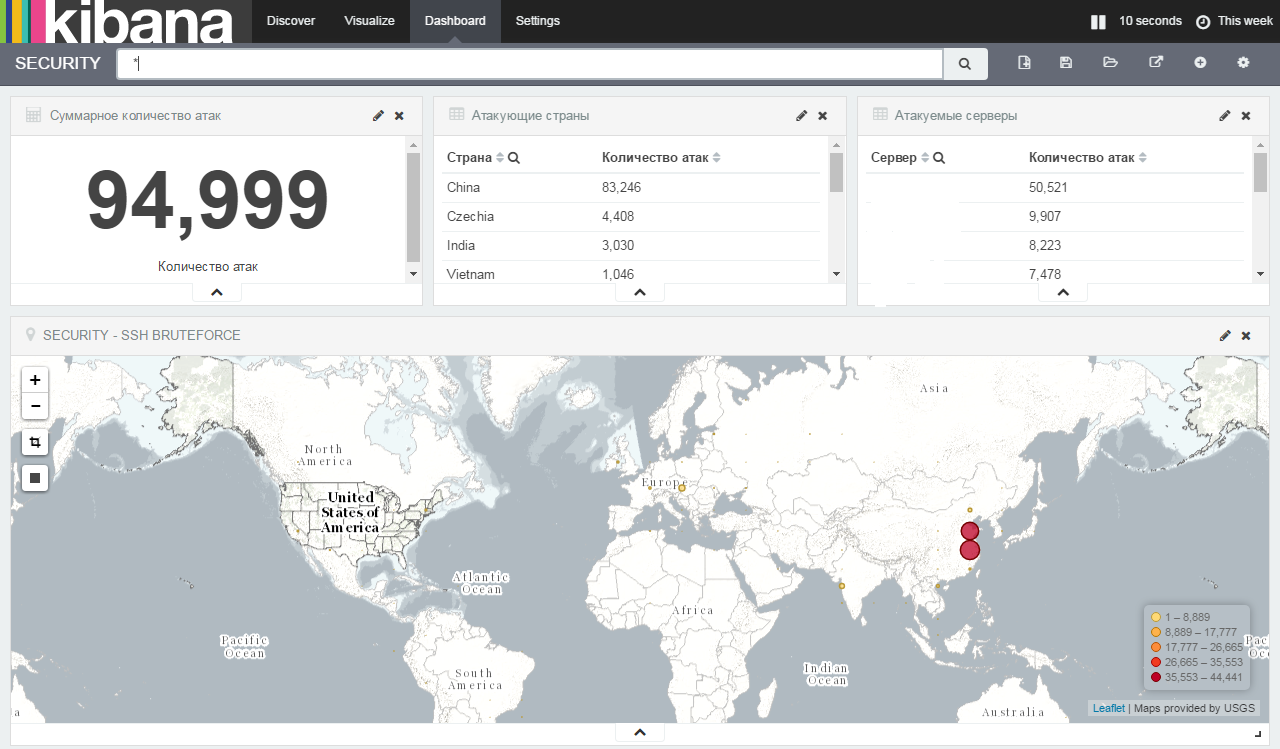Click up arrow of countries table scrollbar
The image size is (1280, 749).
(837, 145)
